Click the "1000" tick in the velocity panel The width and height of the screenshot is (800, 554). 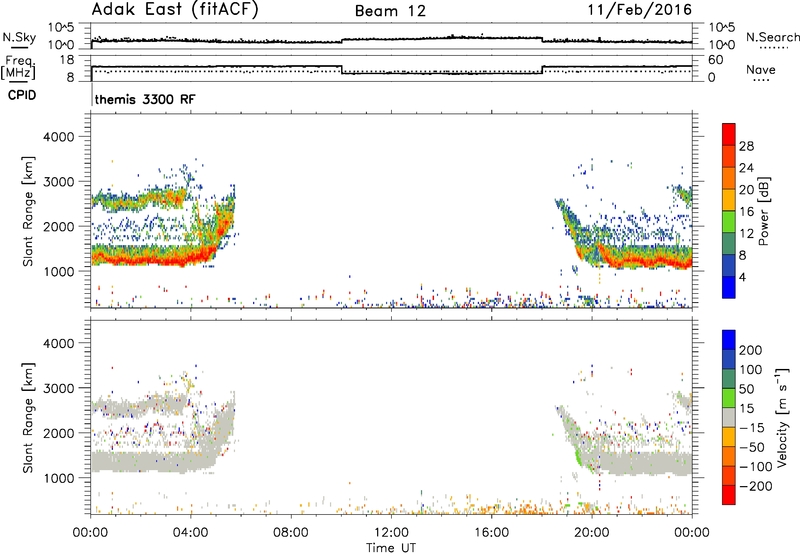(59, 478)
